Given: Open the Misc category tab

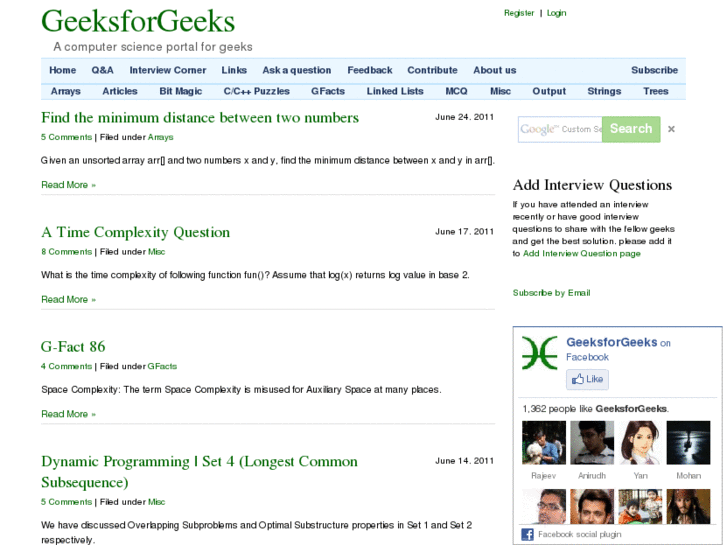Looking at the screenshot, I should click(500, 91).
